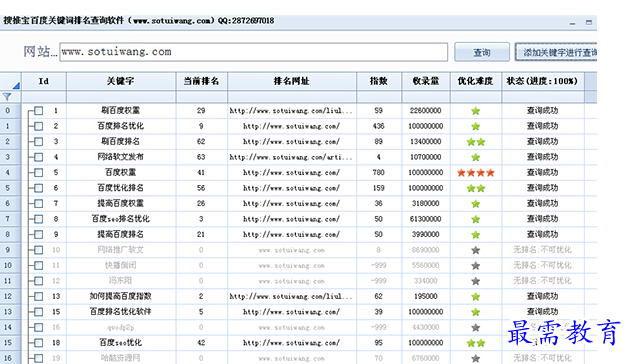Click the gray star for 快播倒闭
This screenshot has height=364, width=629.
point(476,266)
